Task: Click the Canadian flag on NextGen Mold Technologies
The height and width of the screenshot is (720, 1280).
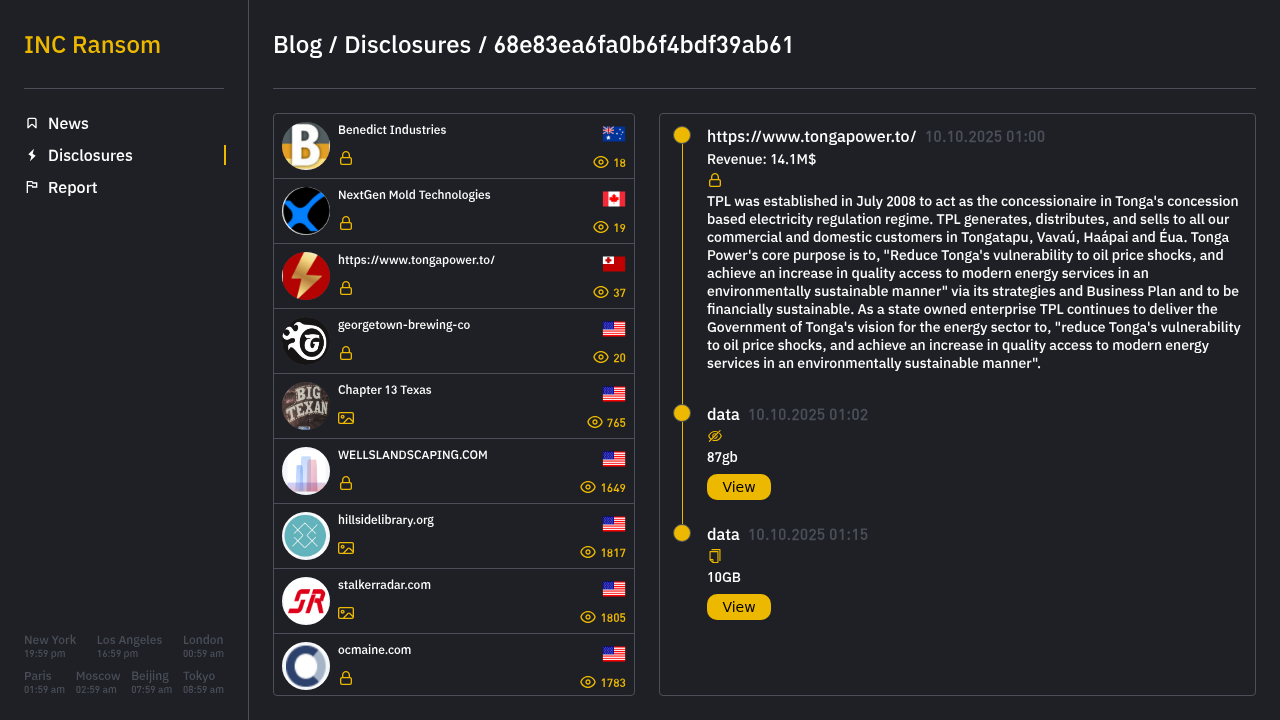Action: (614, 199)
